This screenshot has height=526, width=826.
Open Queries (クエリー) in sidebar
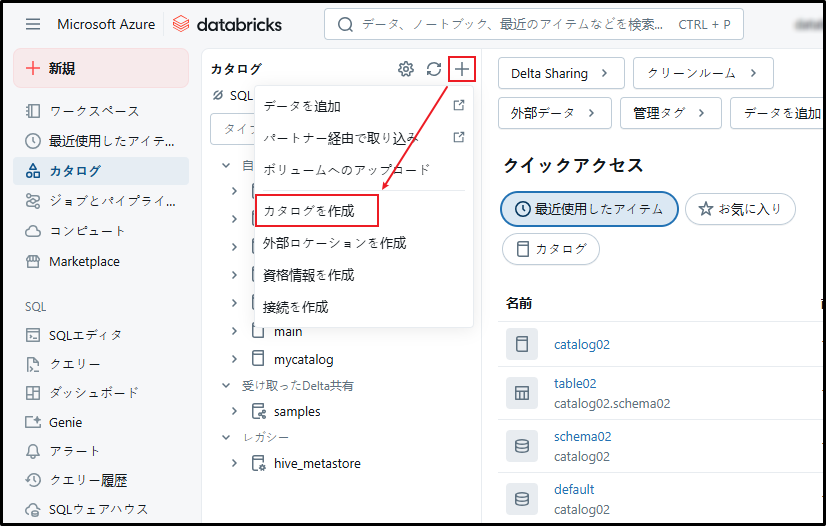click(x=101, y=364)
